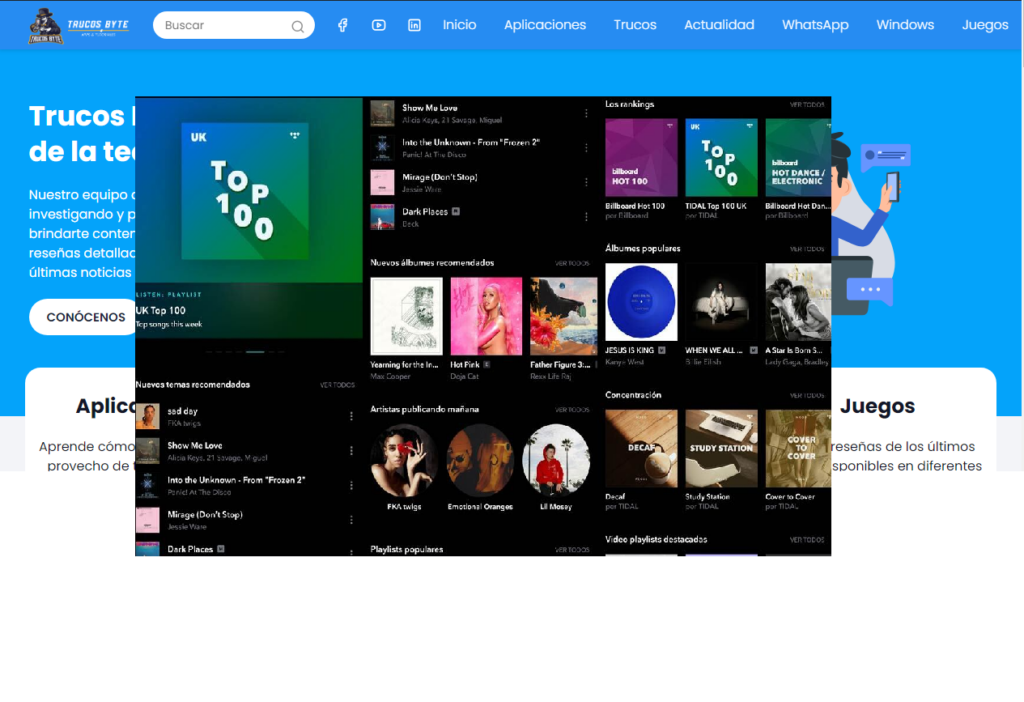Open the Decaf playlist cover
This screenshot has height=702, width=1024.
(x=641, y=448)
